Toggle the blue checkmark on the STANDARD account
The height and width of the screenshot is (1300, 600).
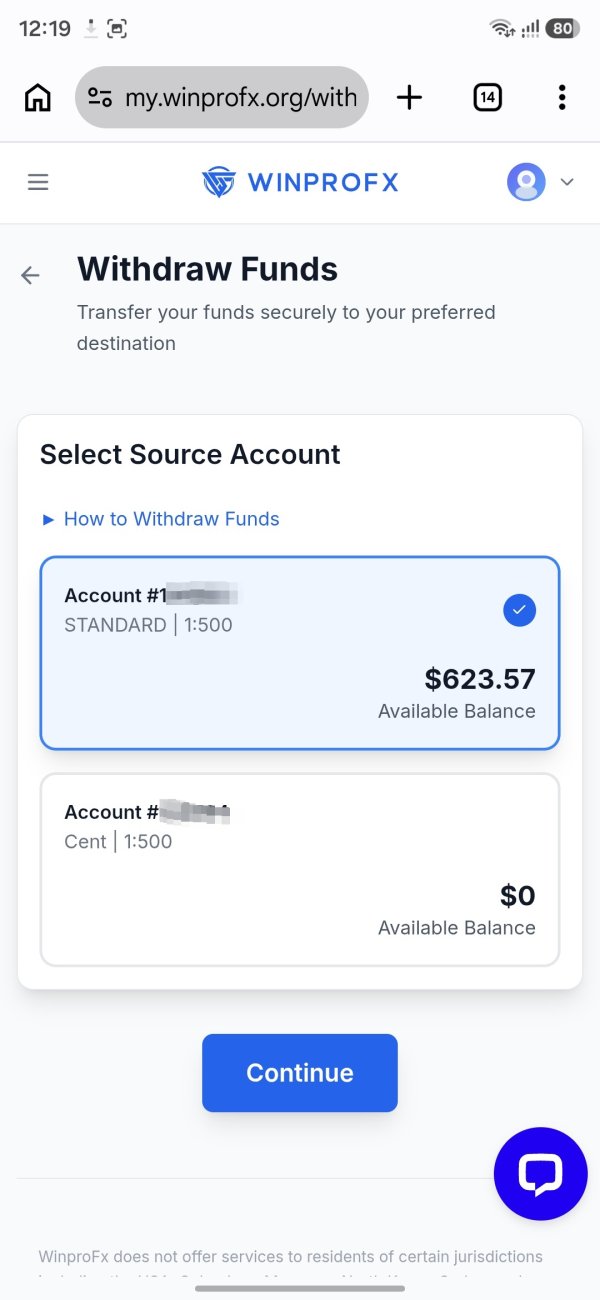(519, 610)
